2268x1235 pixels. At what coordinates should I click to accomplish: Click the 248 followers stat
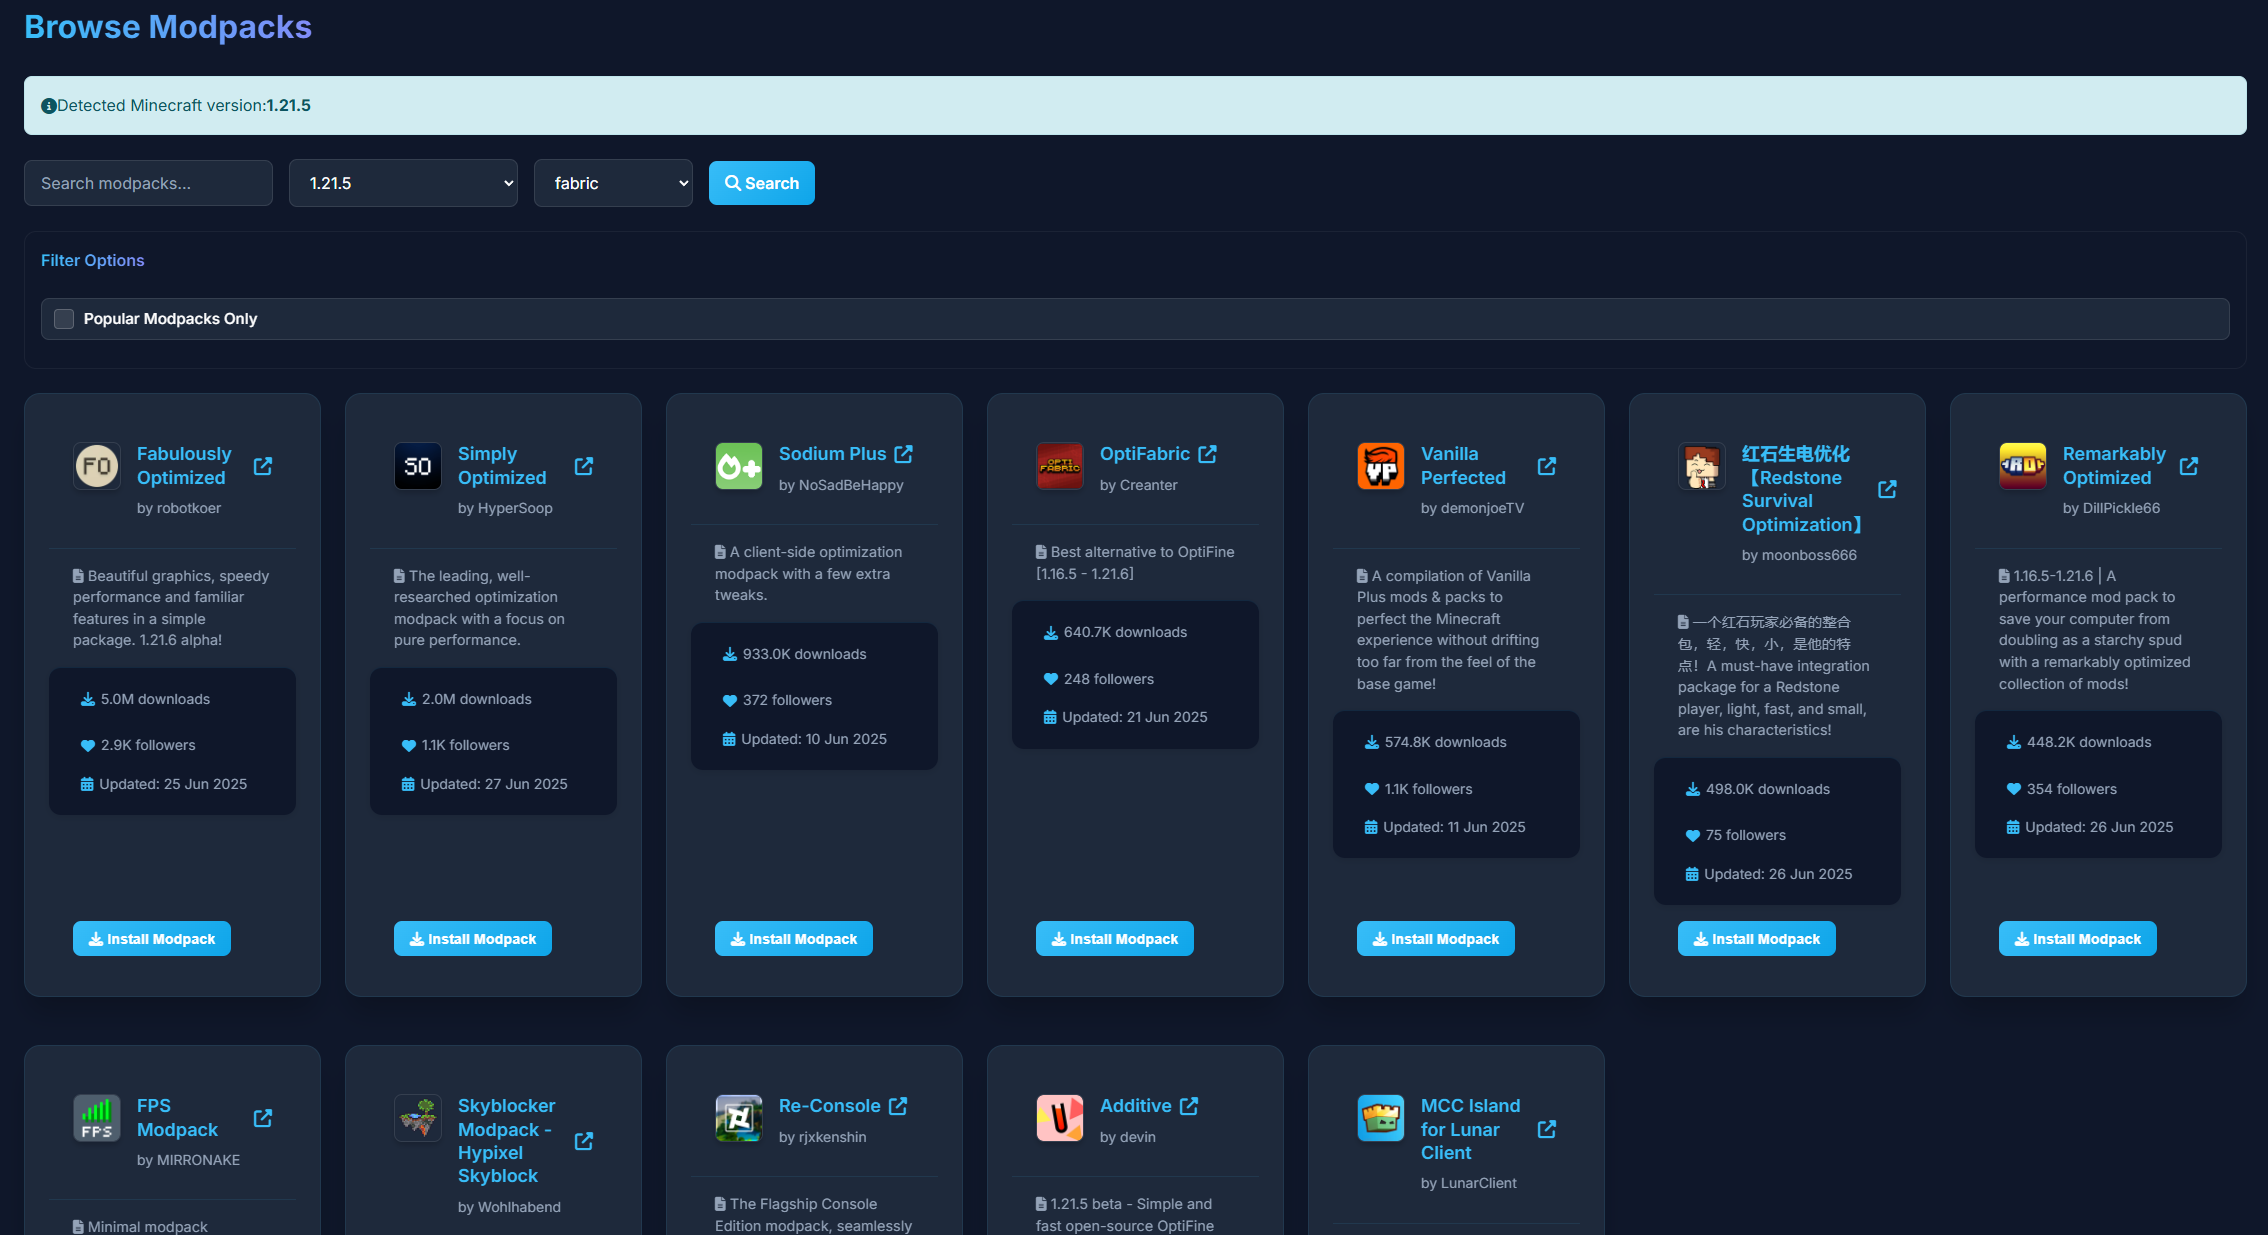pyautogui.click(x=1099, y=679)
